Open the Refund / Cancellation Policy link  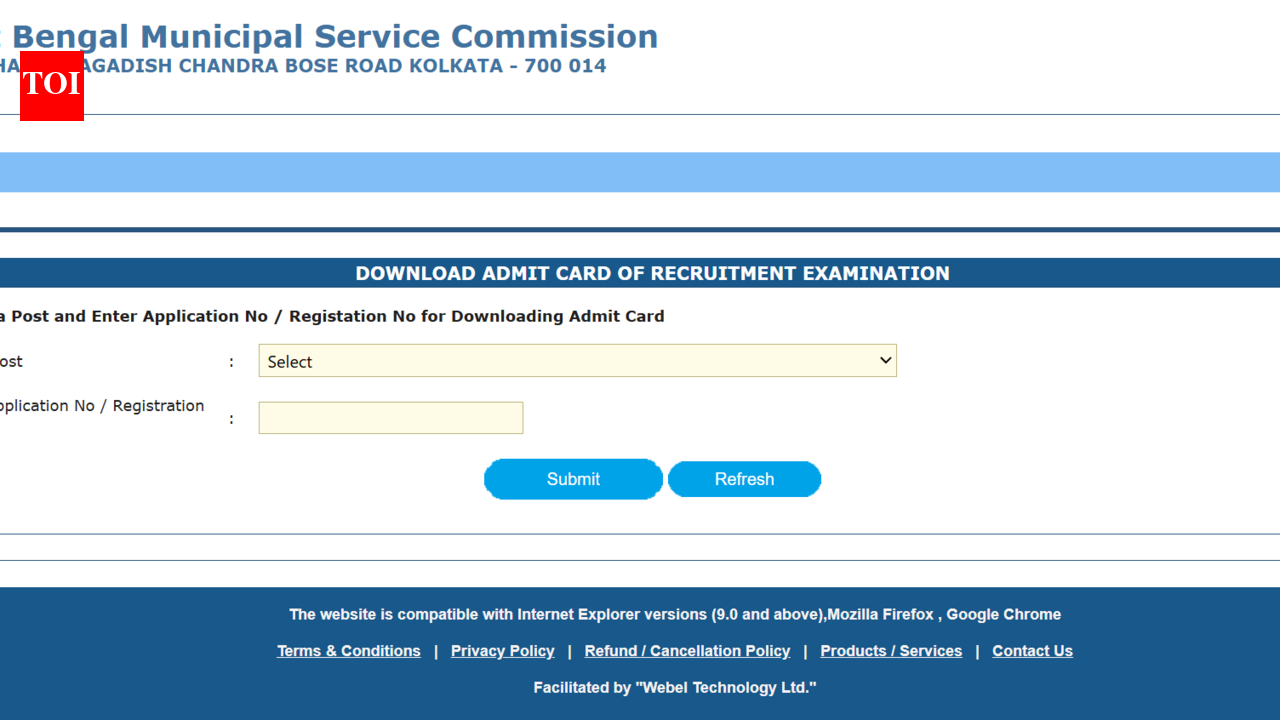coord(687,650)
